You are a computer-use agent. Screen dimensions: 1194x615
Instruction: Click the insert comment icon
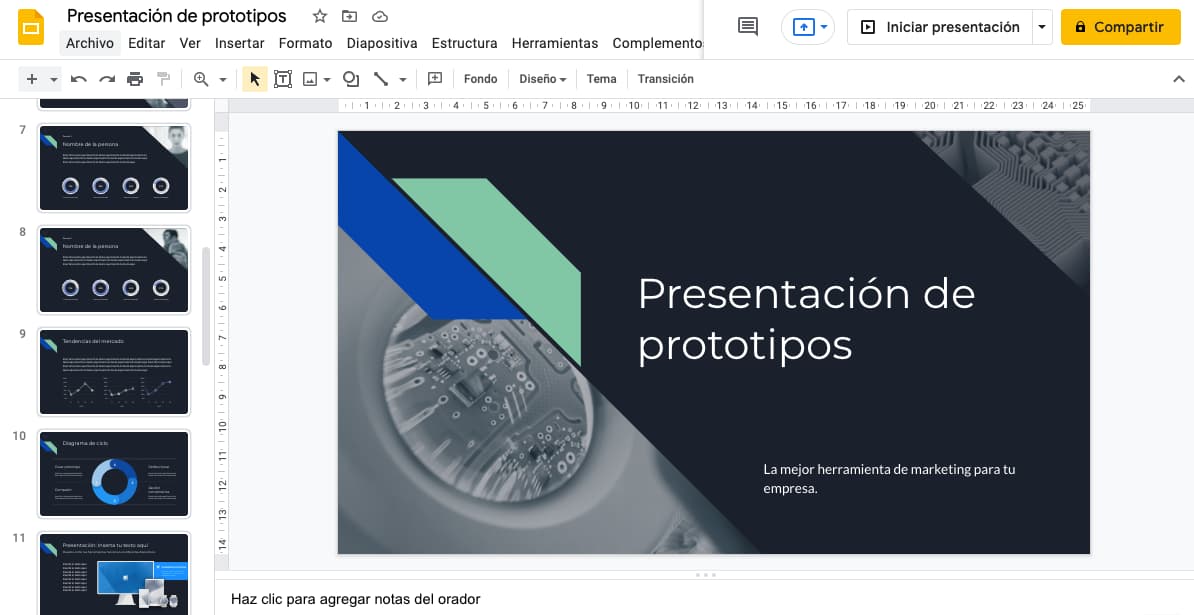[x=434, y=78]
